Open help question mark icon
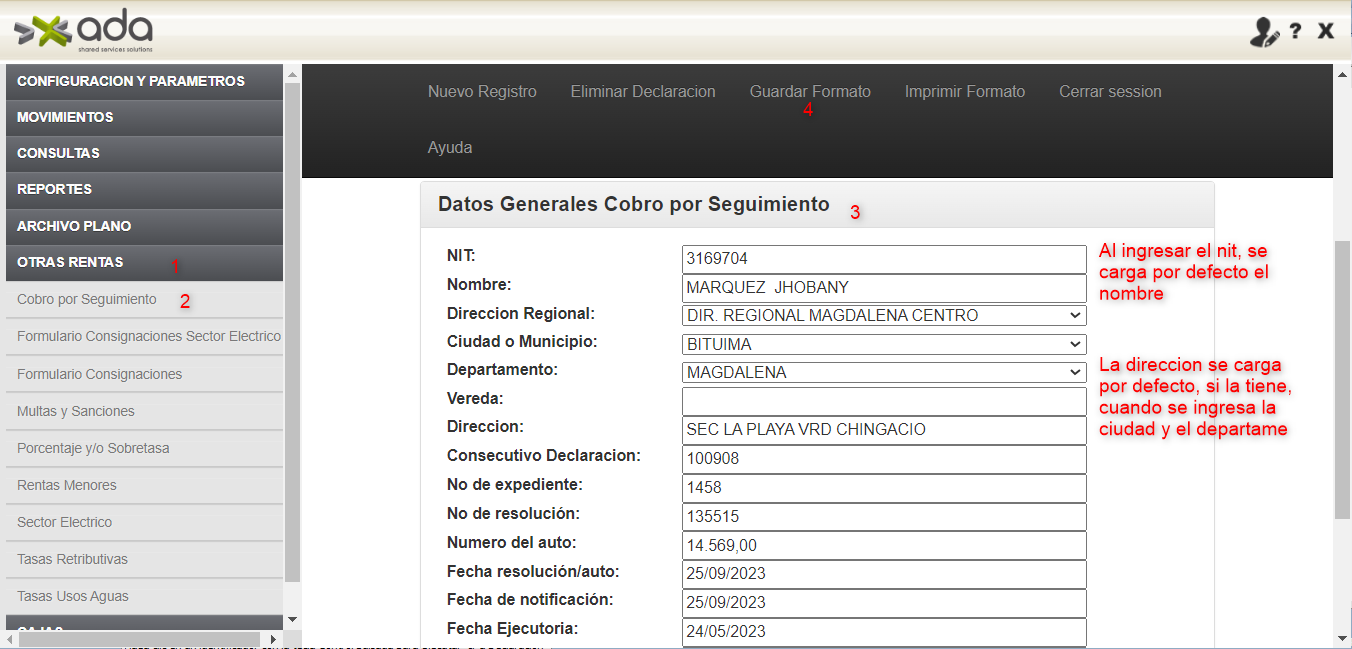Viewport: 1352px width, 649px height. (1295, 31)
